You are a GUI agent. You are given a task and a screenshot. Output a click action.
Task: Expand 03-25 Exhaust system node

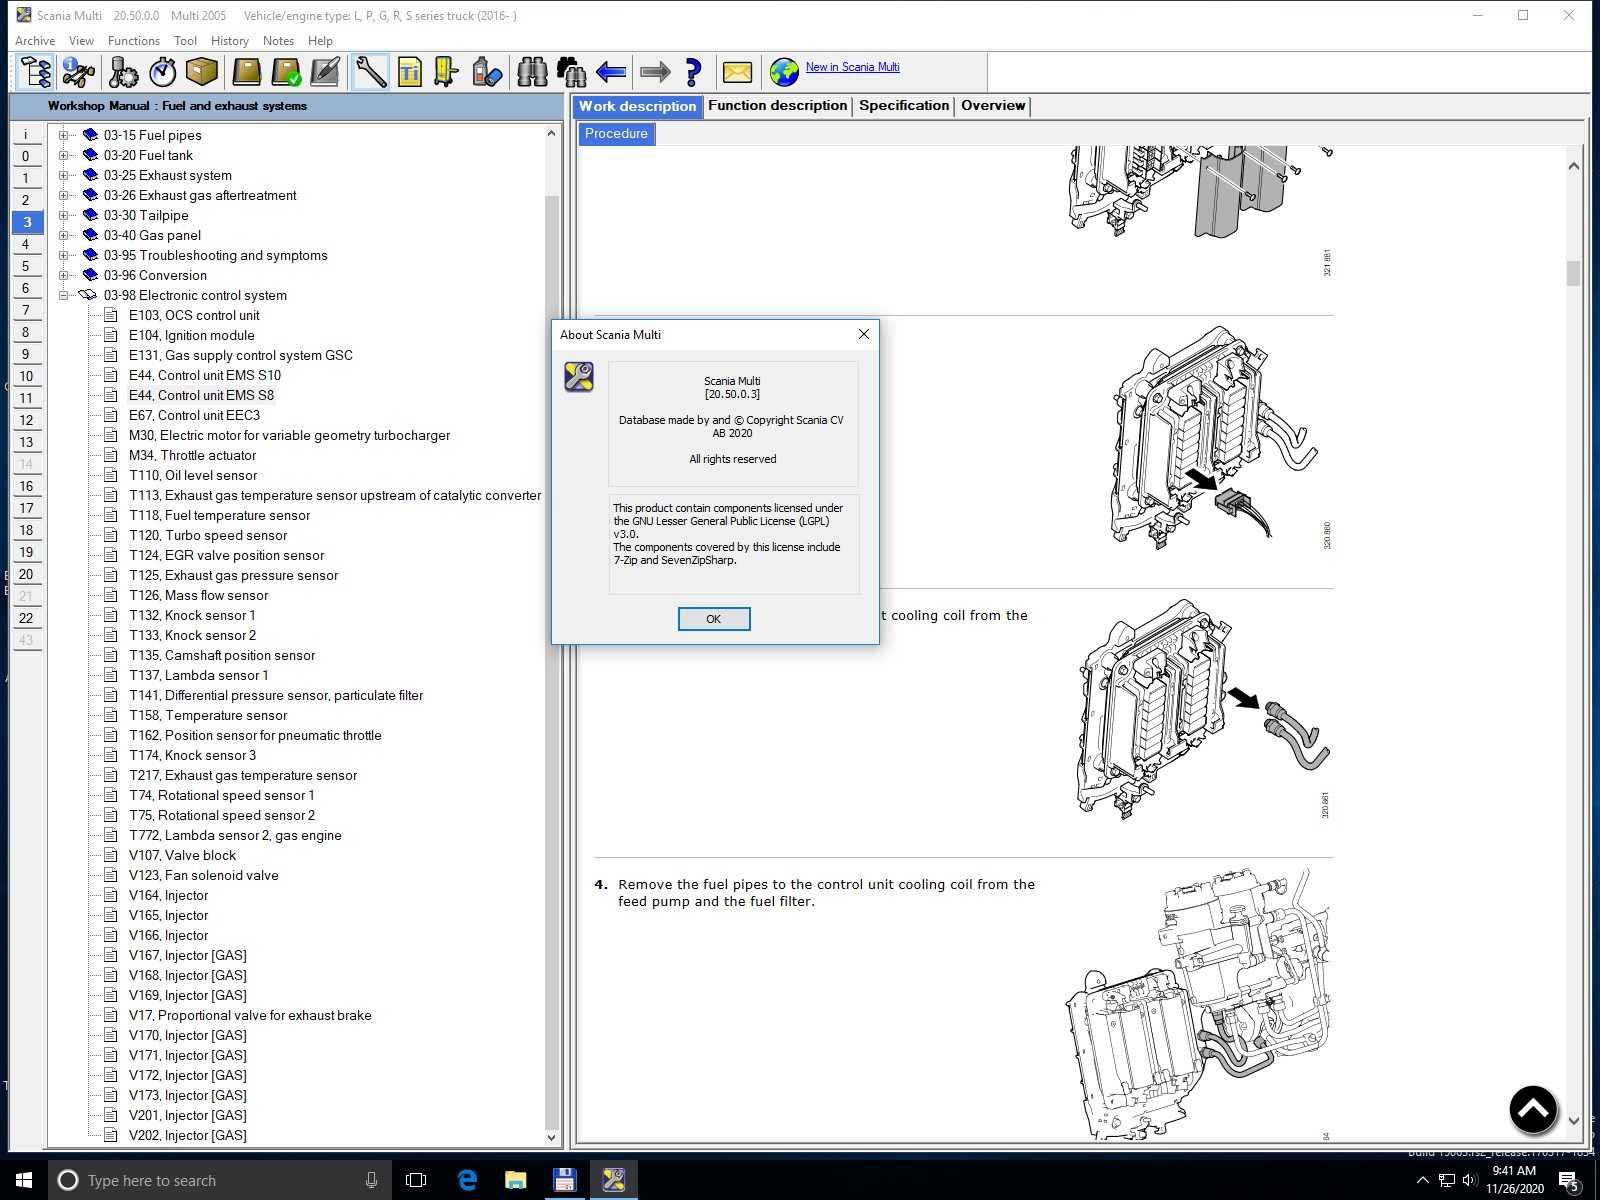pyautogui.click(x=64, y=175)
